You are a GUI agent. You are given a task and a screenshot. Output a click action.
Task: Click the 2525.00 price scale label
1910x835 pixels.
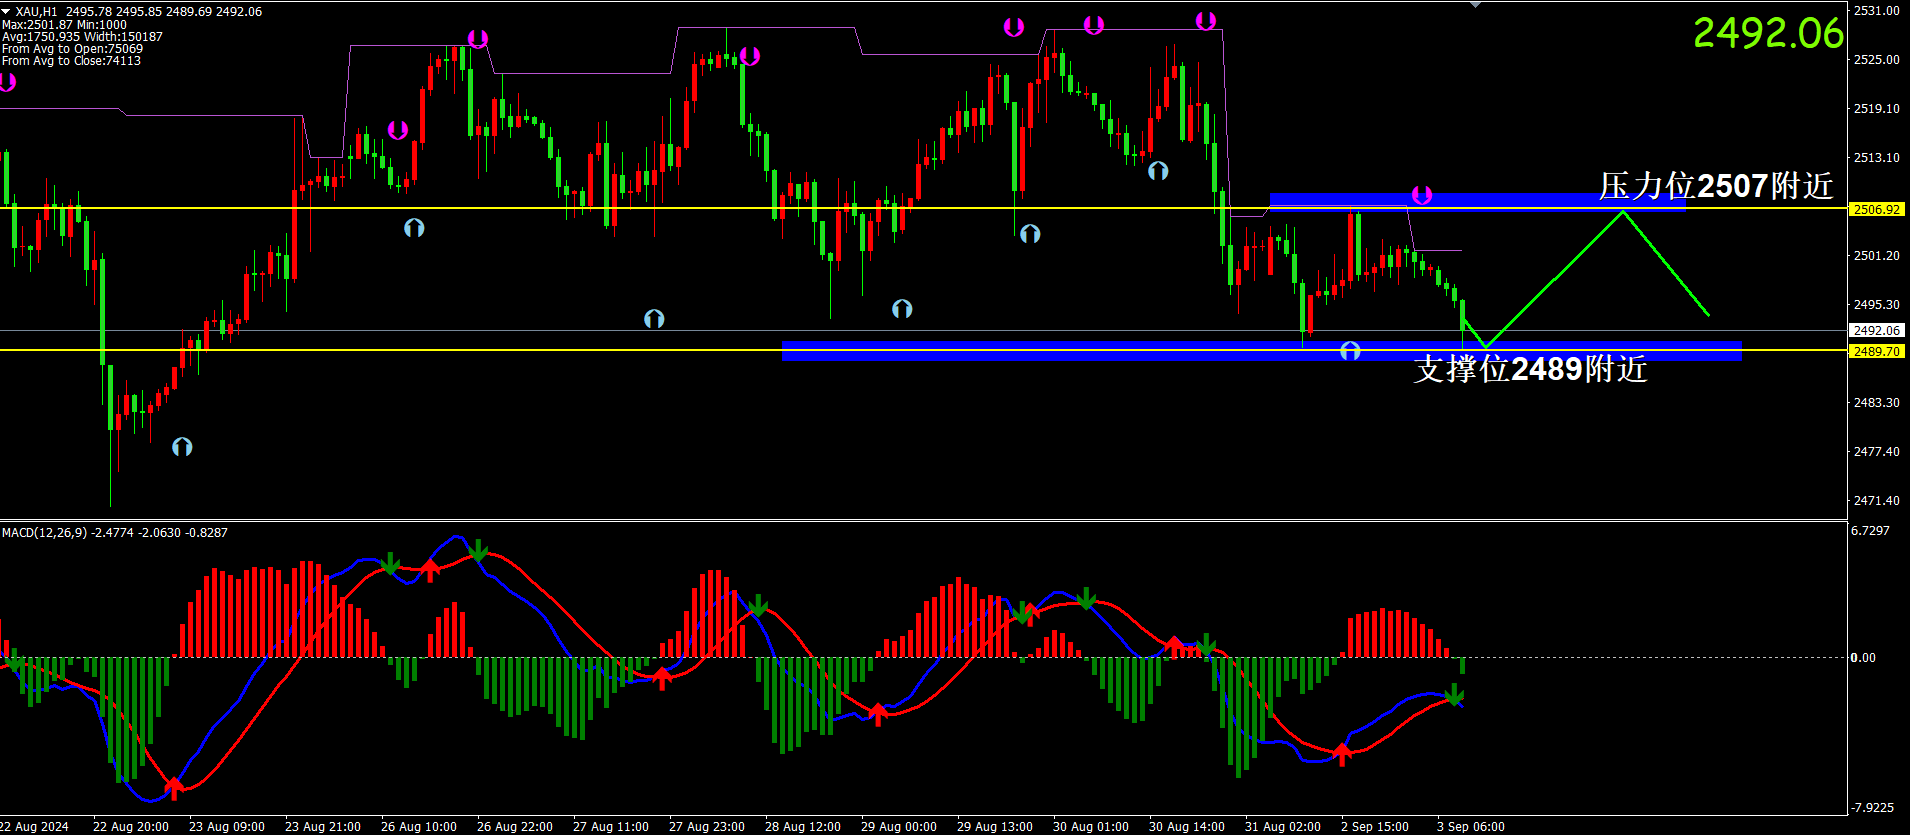(x=1876, y=59)
